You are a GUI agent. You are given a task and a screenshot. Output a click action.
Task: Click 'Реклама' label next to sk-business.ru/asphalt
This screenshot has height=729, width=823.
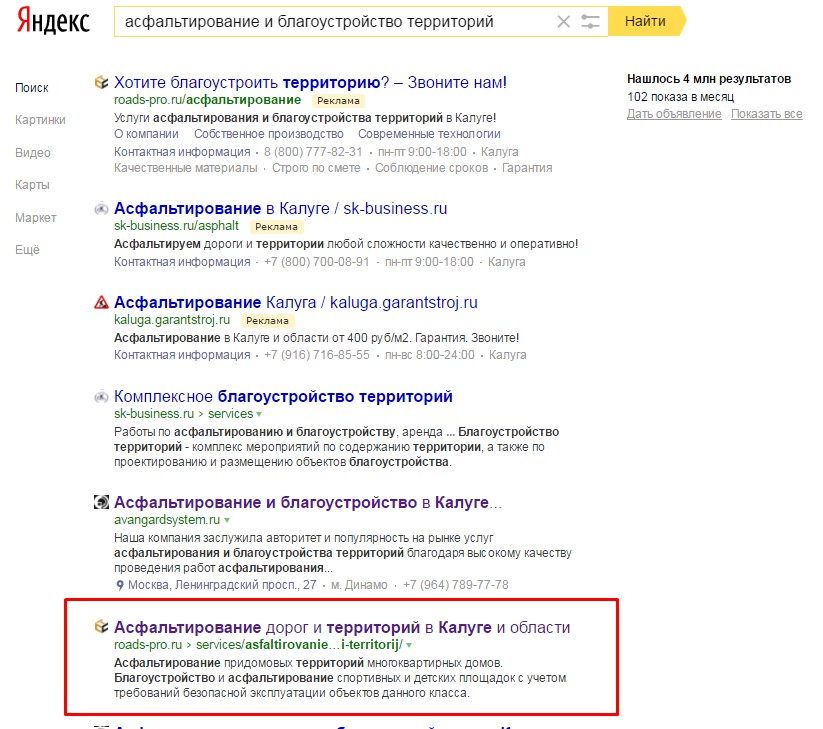[276, 227]
